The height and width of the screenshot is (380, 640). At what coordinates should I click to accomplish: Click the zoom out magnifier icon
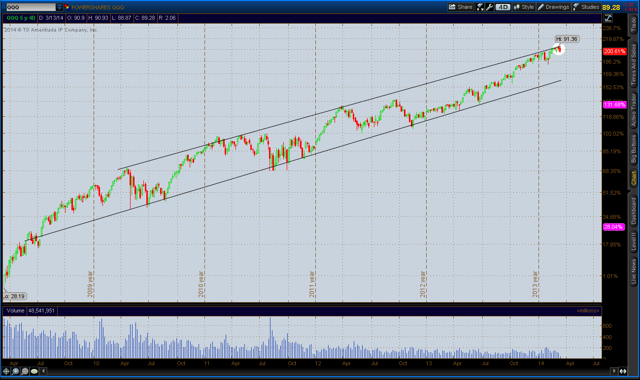pos(24,371)
